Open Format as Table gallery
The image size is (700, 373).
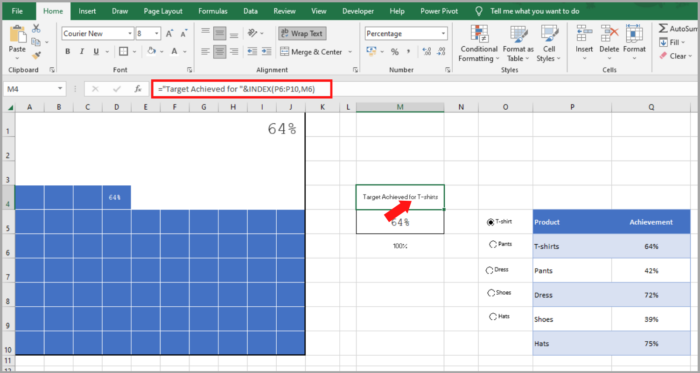(518, 43)
